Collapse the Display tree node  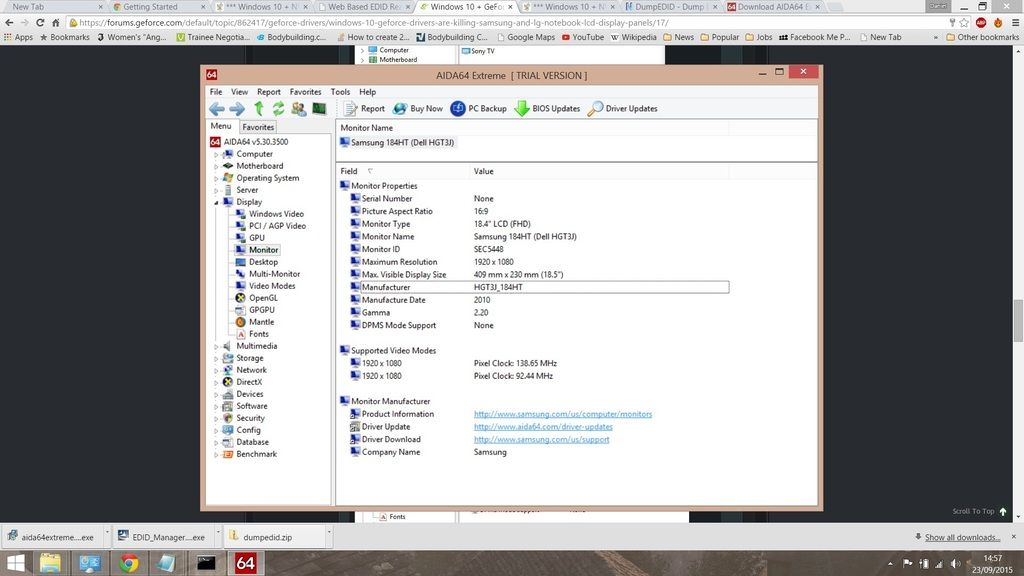click(216, 202)
